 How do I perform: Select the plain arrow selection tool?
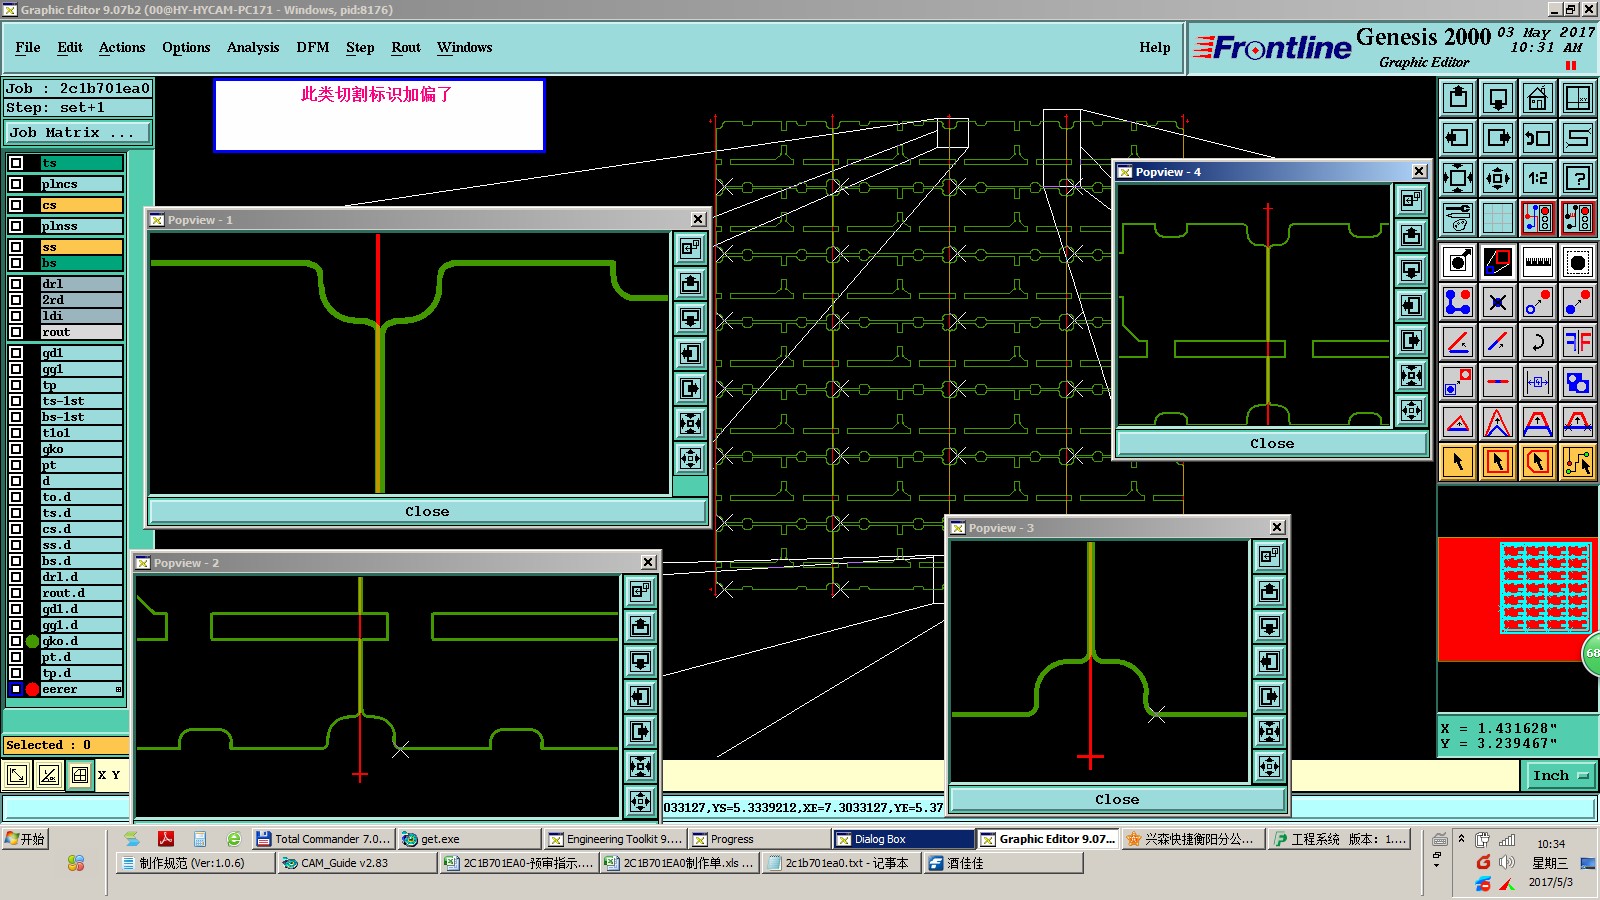point(1458,462)
